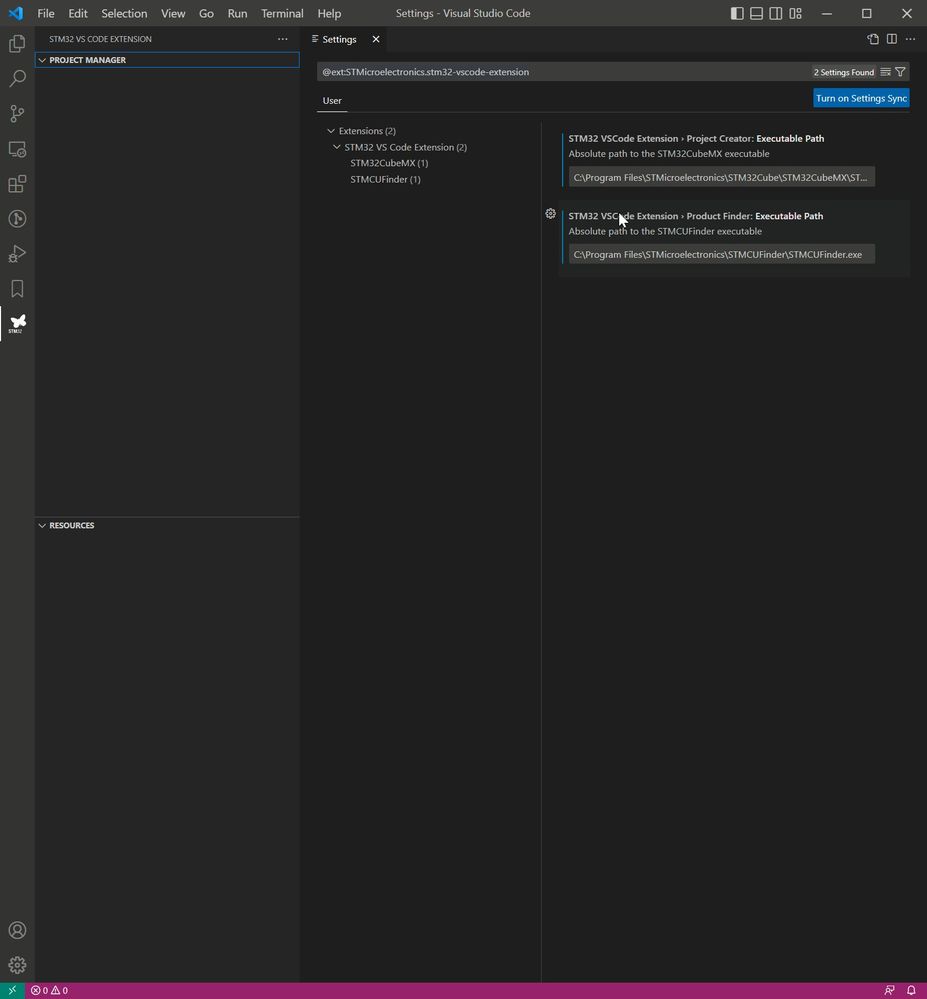Image resolution: width=927 pixels, height=999 pixels.
Task: Open the Remote Explorer view
Action: pyautogui.click(x=17, y=149)
